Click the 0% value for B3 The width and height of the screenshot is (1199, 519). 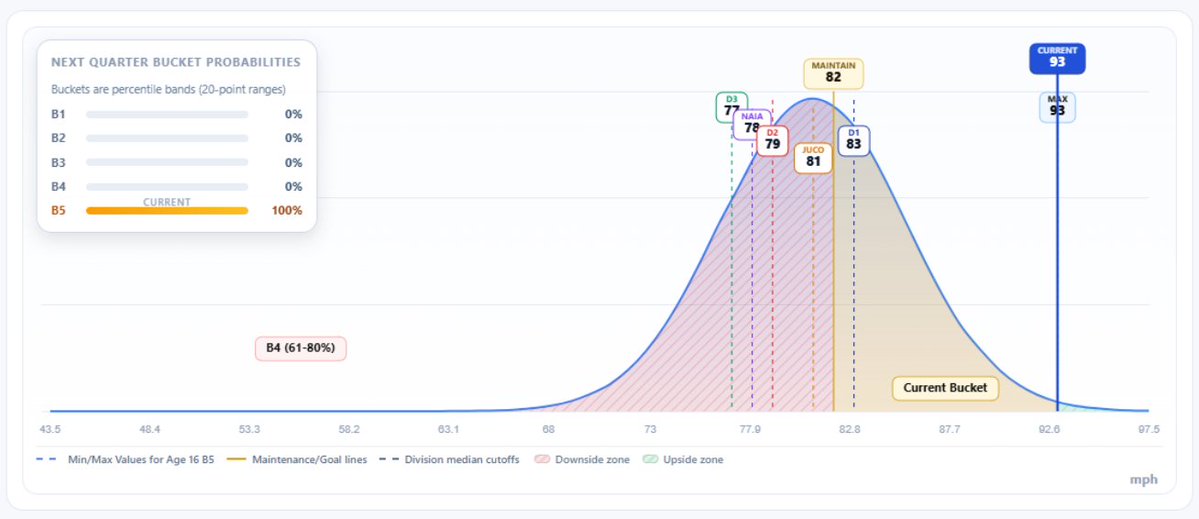tap(293, 163)
